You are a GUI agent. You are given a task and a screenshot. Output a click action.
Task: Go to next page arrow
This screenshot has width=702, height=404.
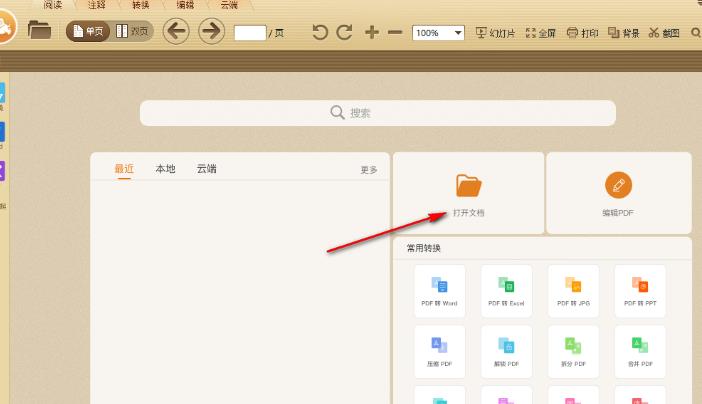click(x=211, y=31)
